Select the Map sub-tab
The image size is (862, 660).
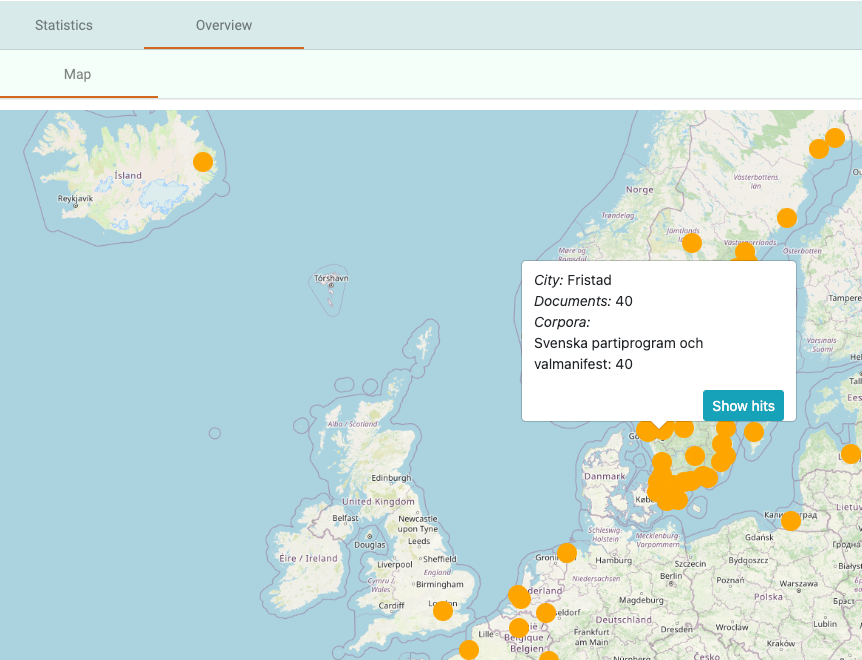click(78, 74)
